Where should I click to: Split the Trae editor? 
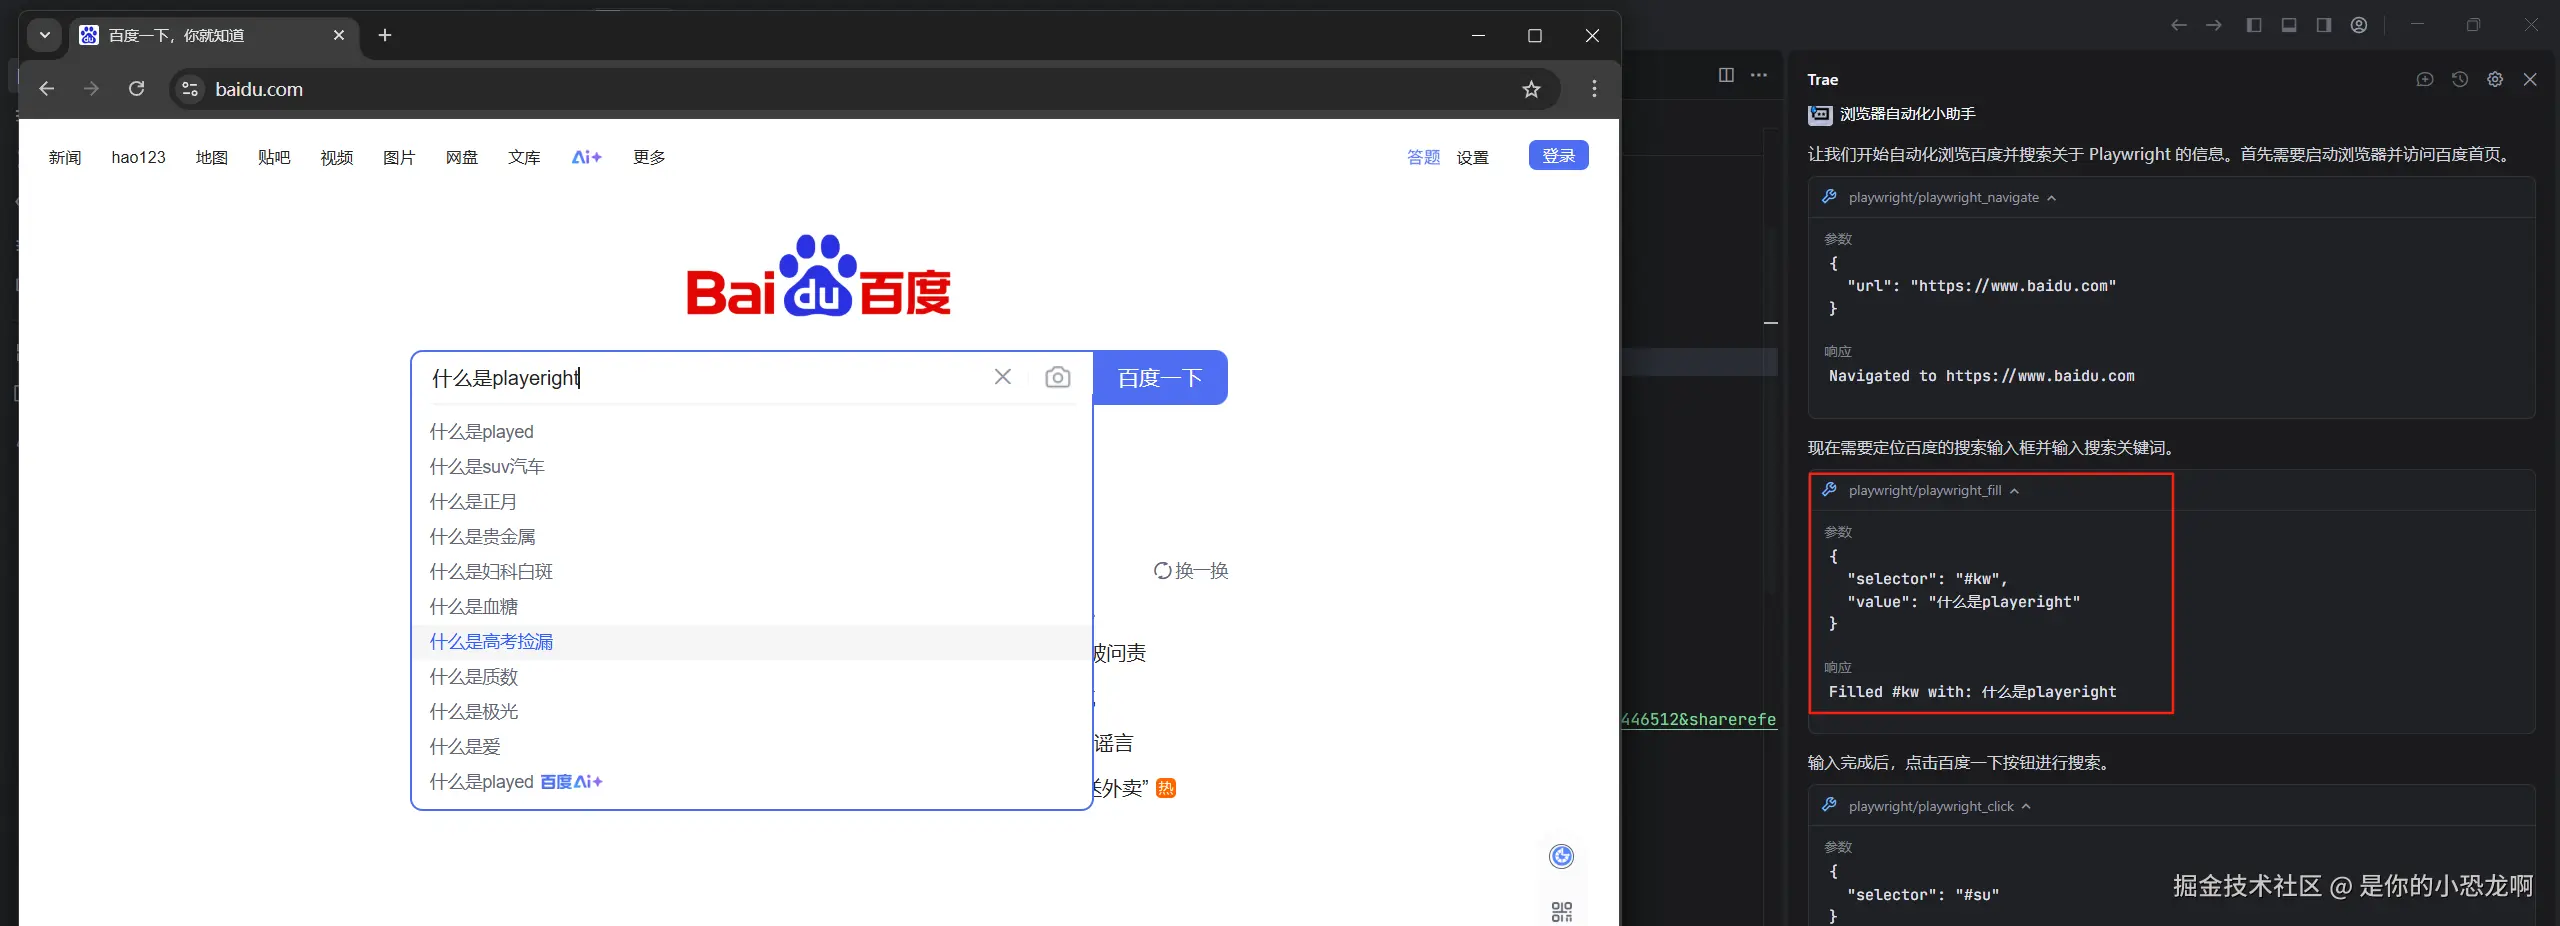1726,75
